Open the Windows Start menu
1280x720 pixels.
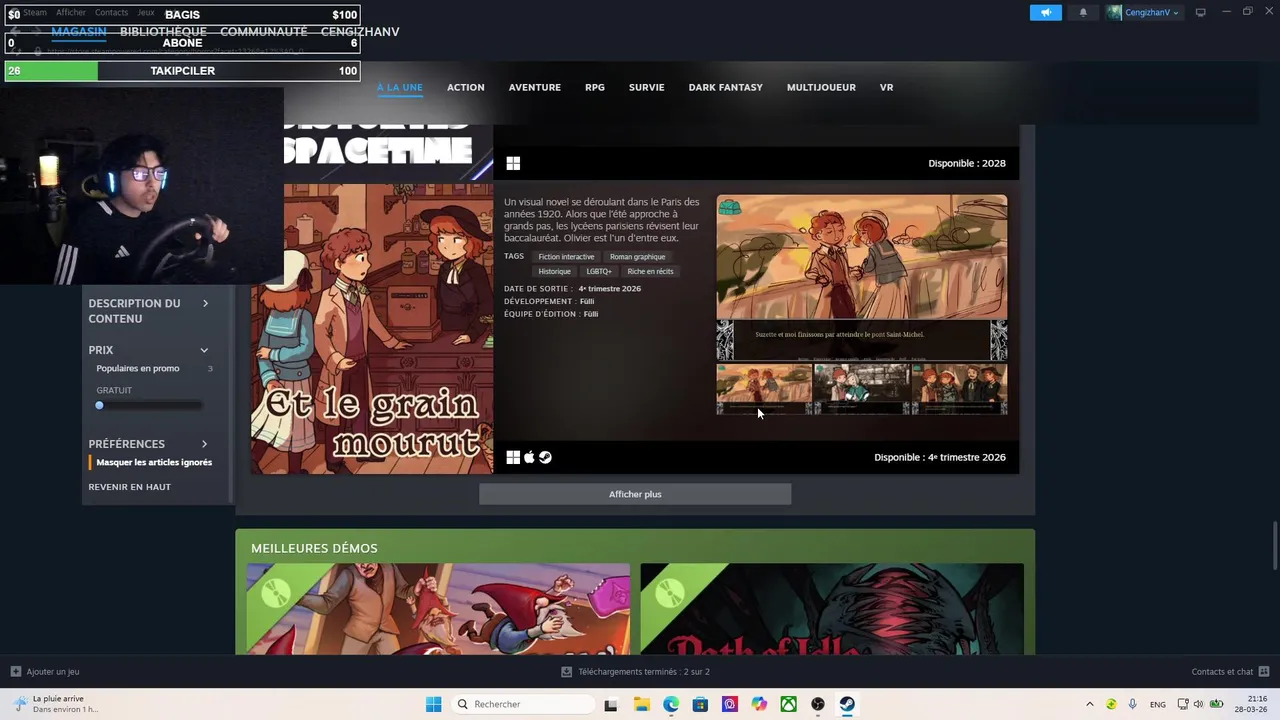(x=433, y=704)
